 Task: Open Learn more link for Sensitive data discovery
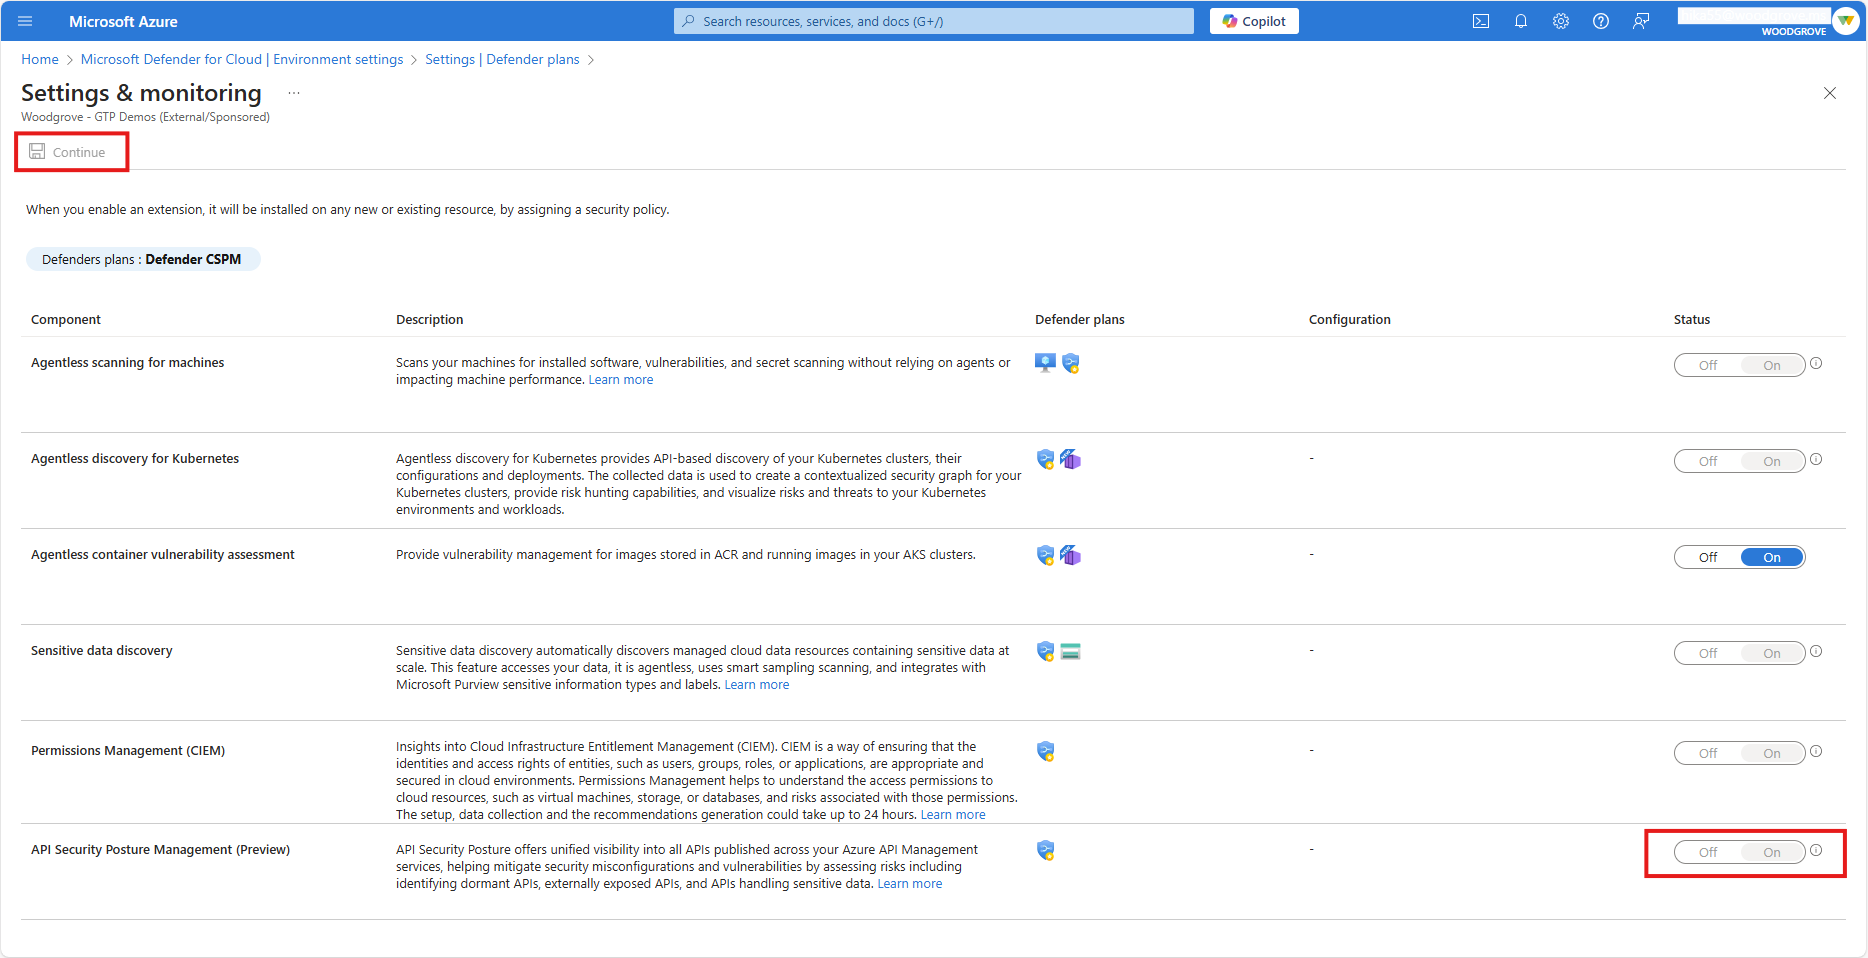(757, 685)
